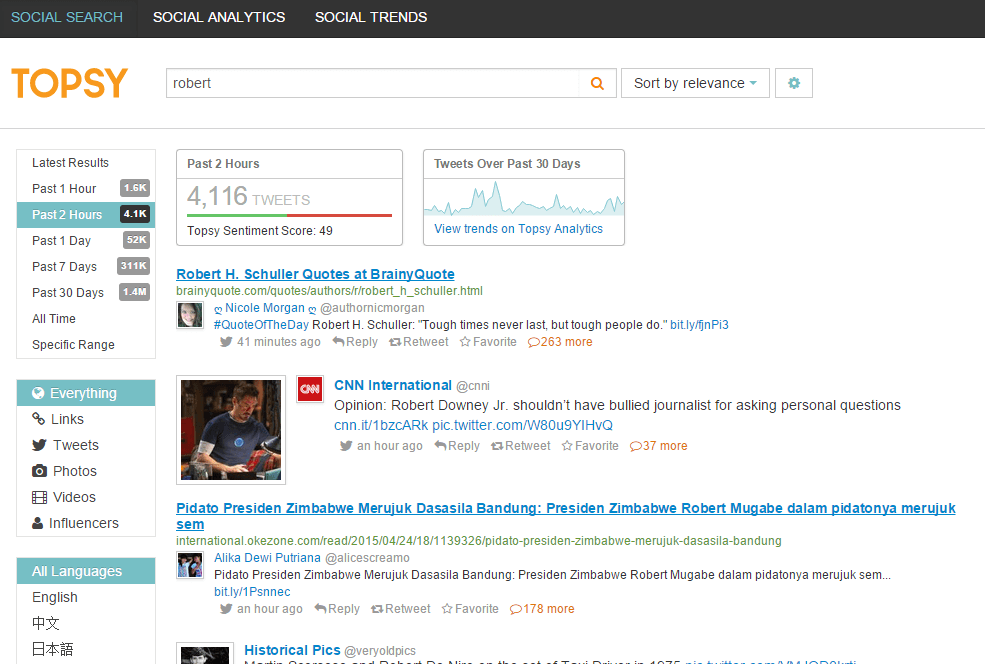Show 178 more tweets
The image size is (985, 664).
(541, 609)
